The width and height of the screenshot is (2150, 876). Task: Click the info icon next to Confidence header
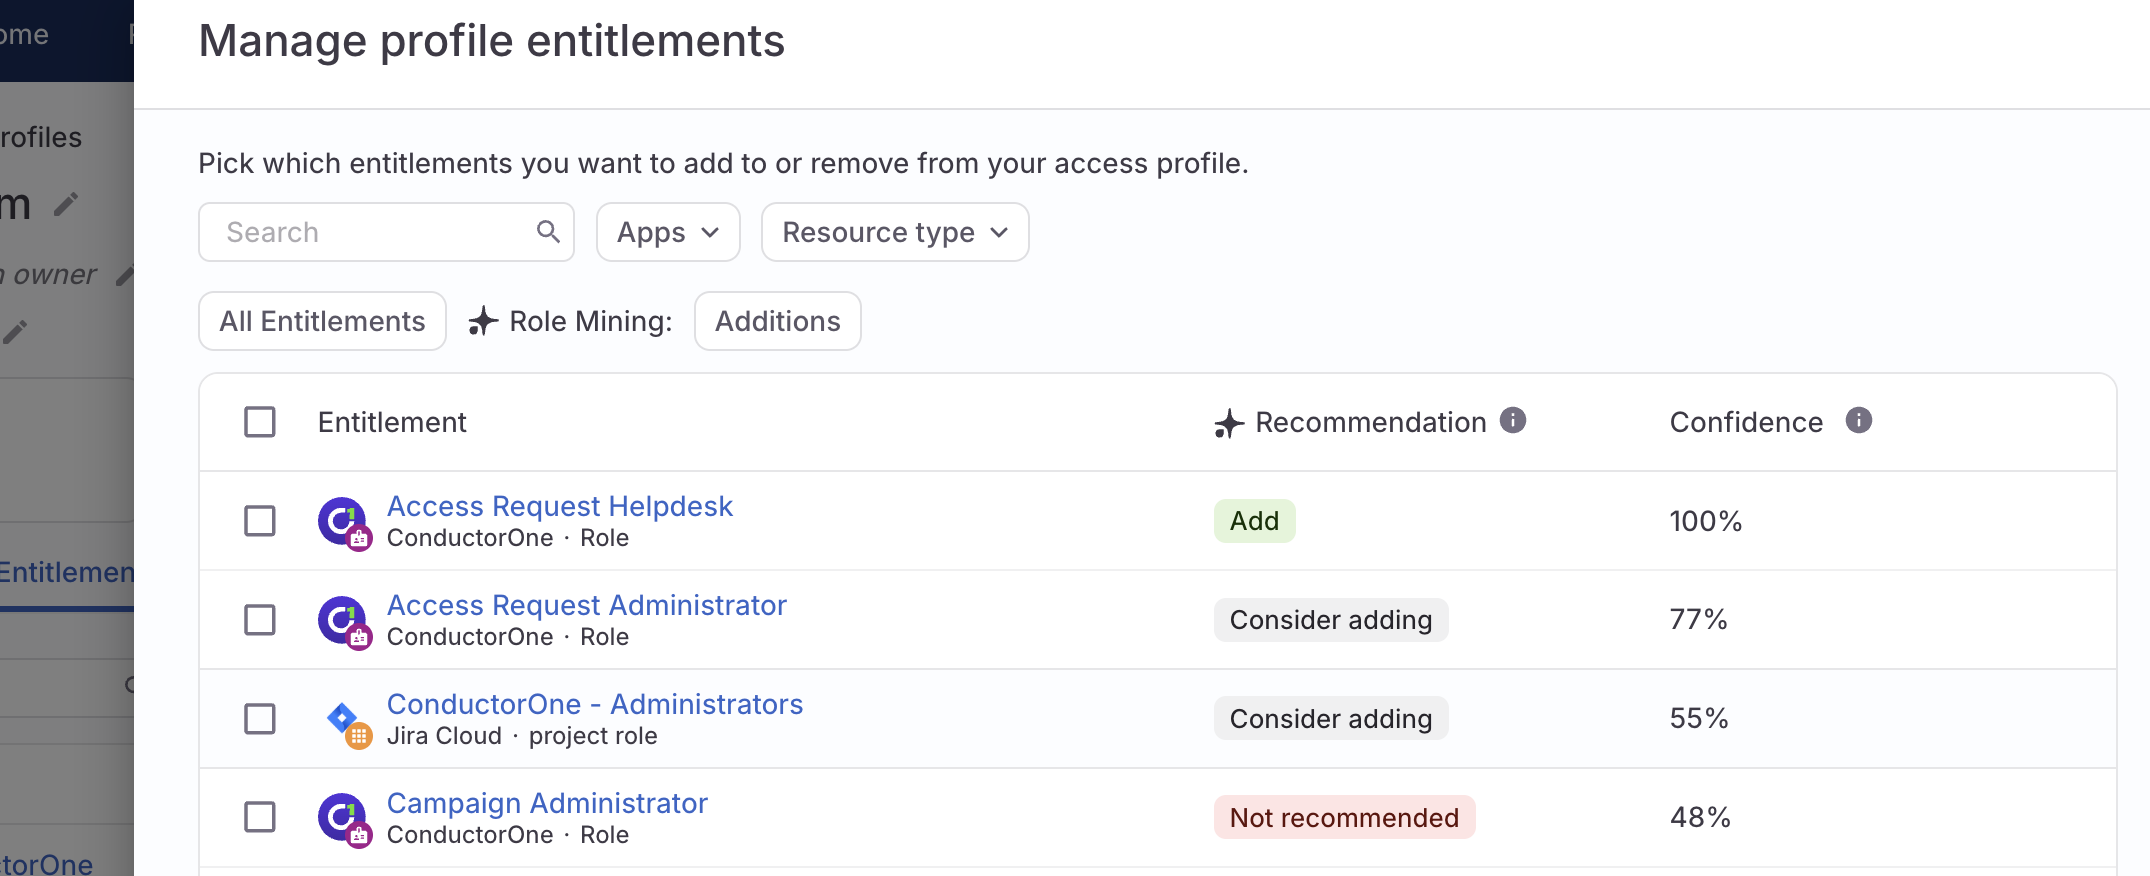1858,421
